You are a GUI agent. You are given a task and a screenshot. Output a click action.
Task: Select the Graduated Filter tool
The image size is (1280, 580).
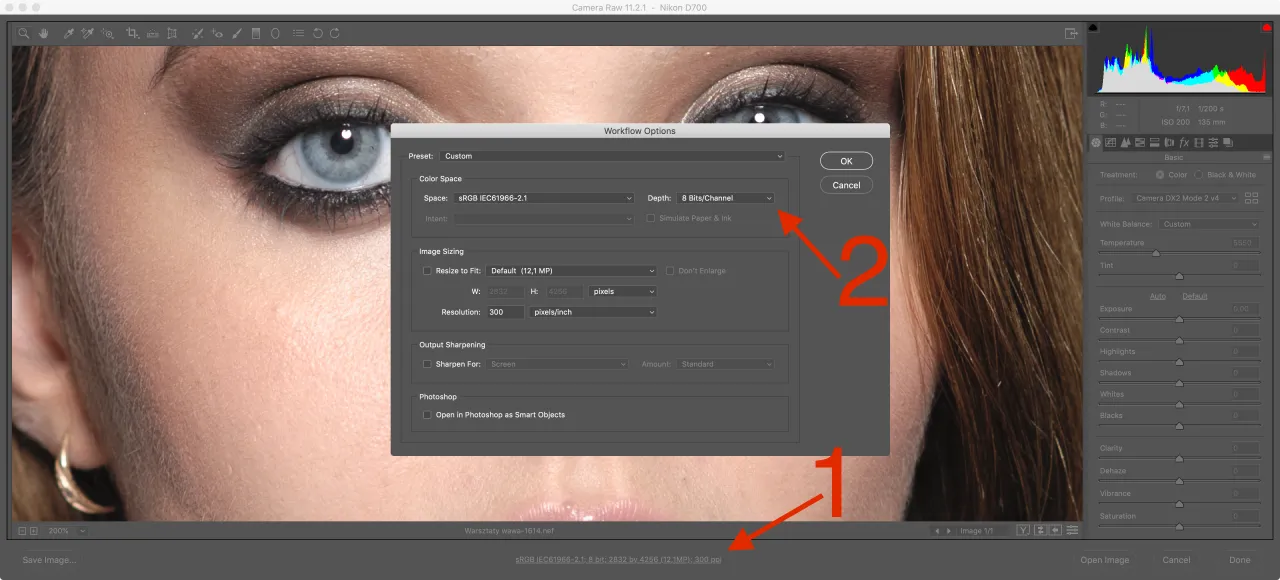point(256,33)
